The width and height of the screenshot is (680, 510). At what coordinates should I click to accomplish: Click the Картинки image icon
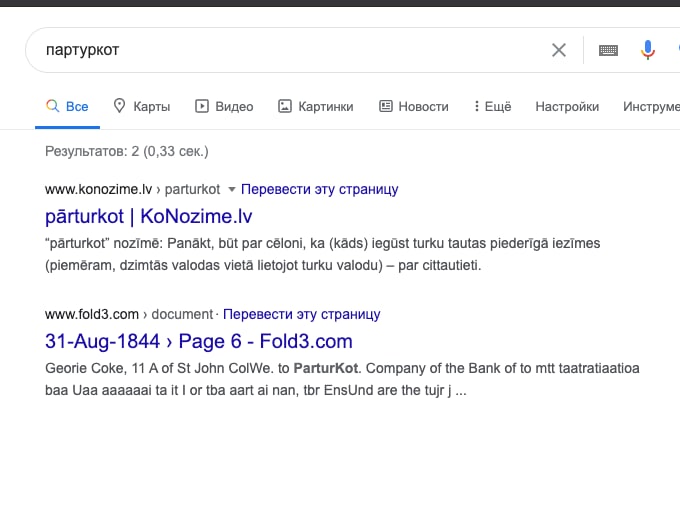click(285, 106)
